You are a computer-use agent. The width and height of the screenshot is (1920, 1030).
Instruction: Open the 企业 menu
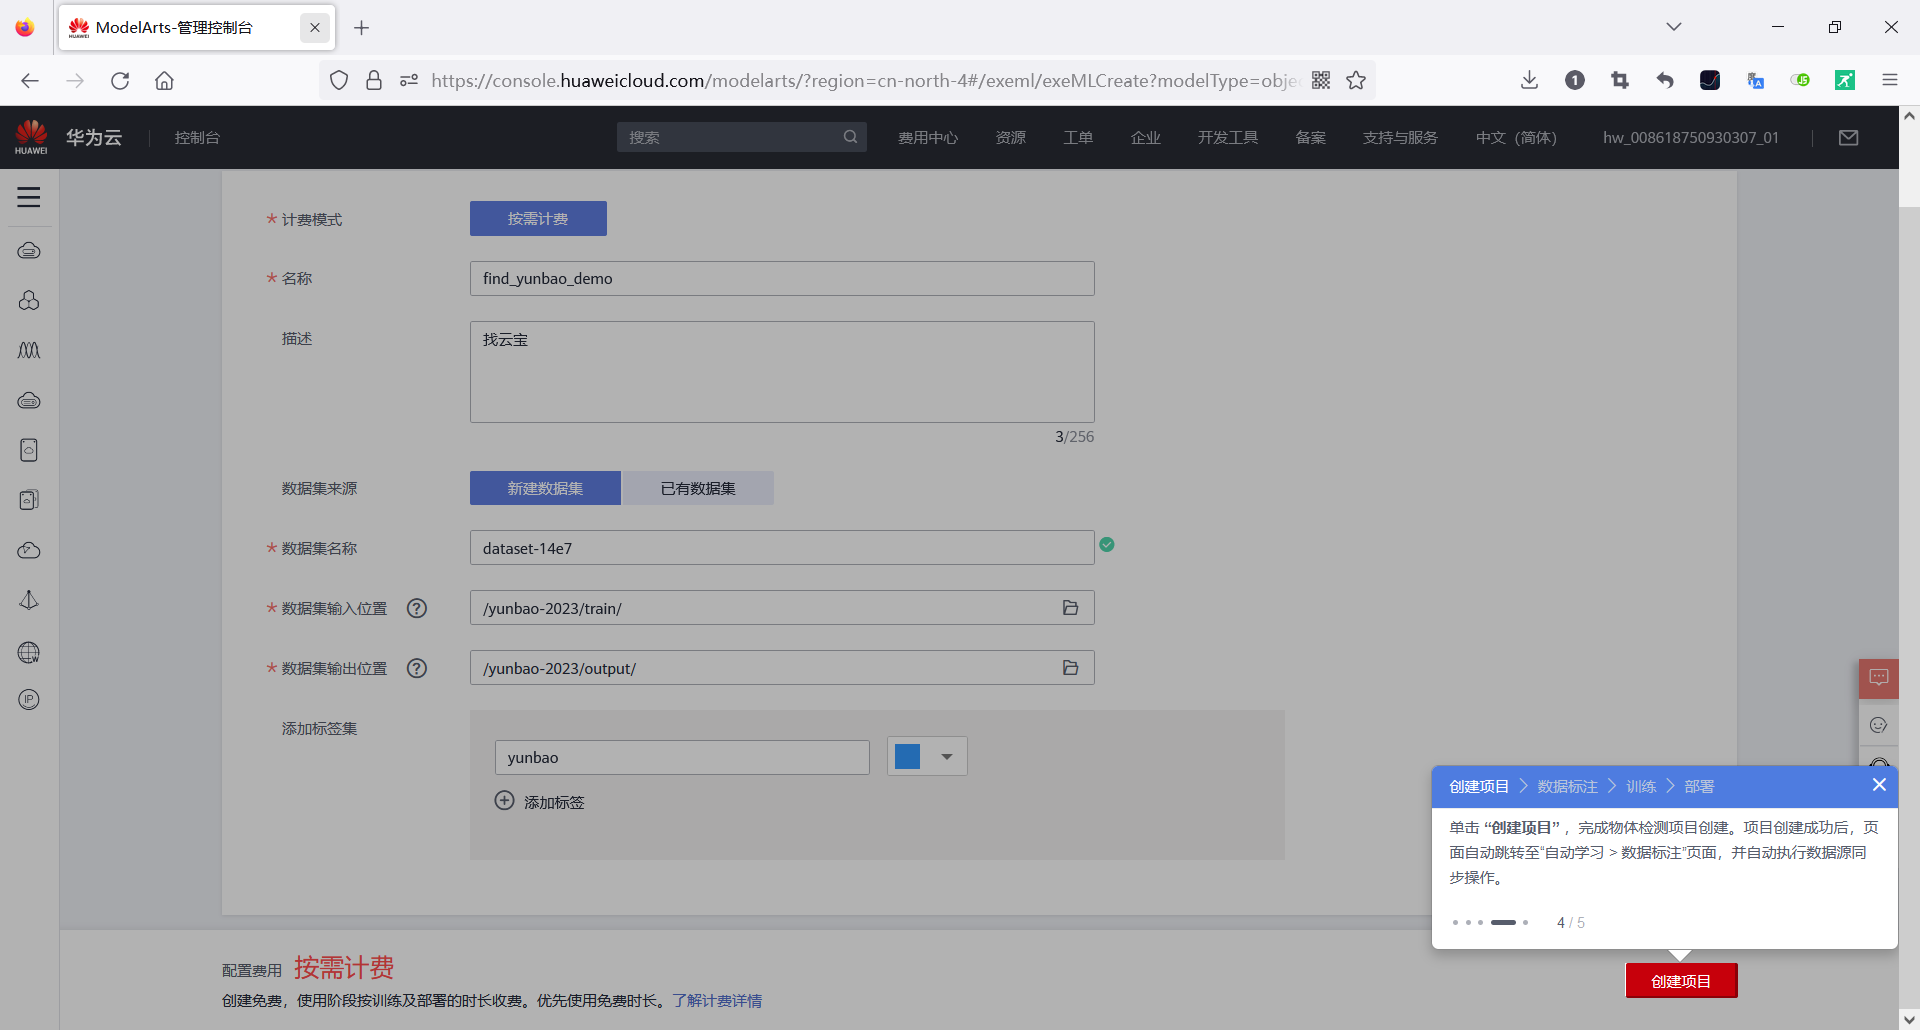pos(1146,137)
